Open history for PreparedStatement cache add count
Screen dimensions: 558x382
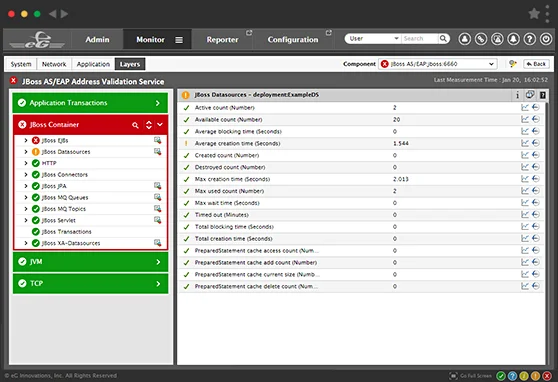coord(536,262)
